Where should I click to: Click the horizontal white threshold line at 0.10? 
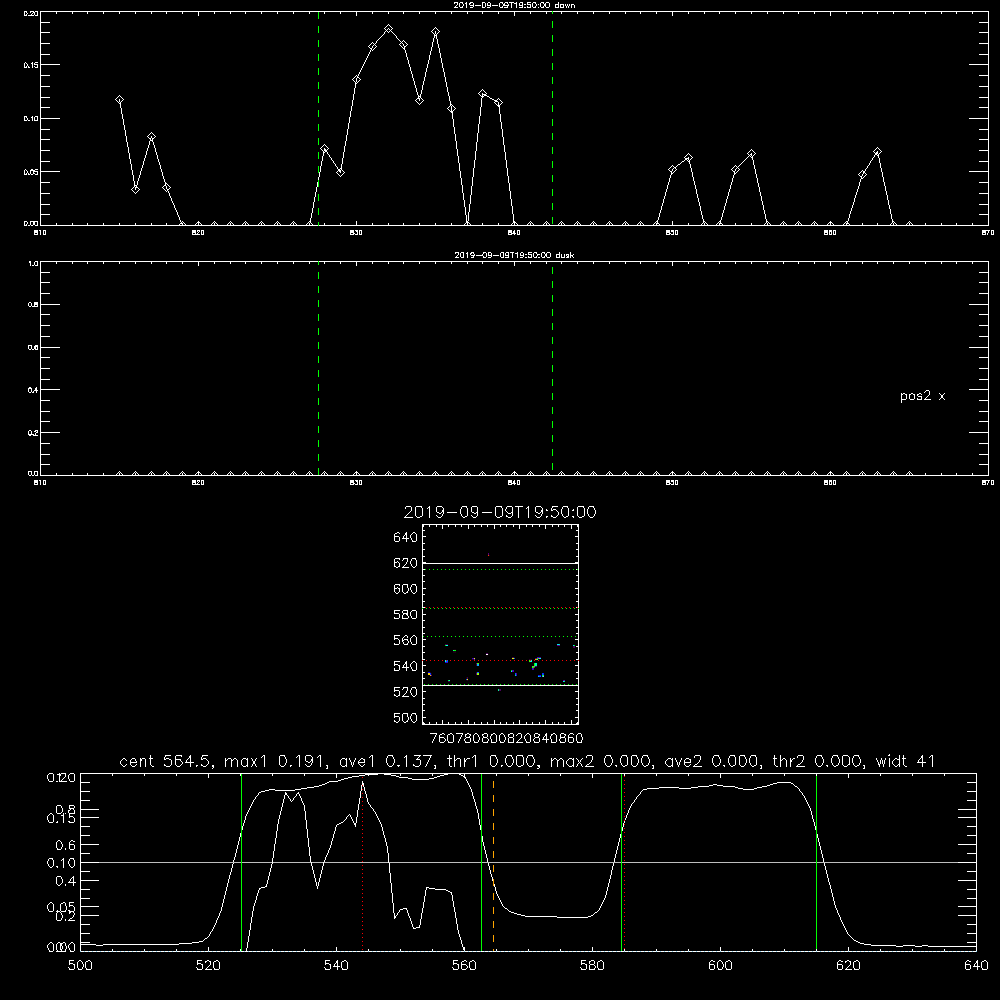click(528, 862)
